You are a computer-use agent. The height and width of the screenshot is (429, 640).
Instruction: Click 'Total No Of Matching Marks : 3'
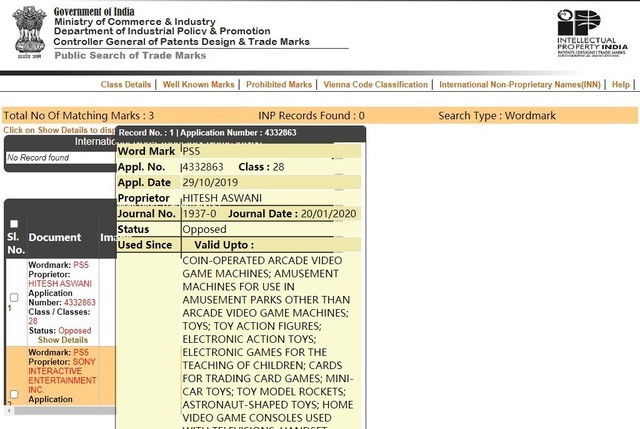coord(79,116)
